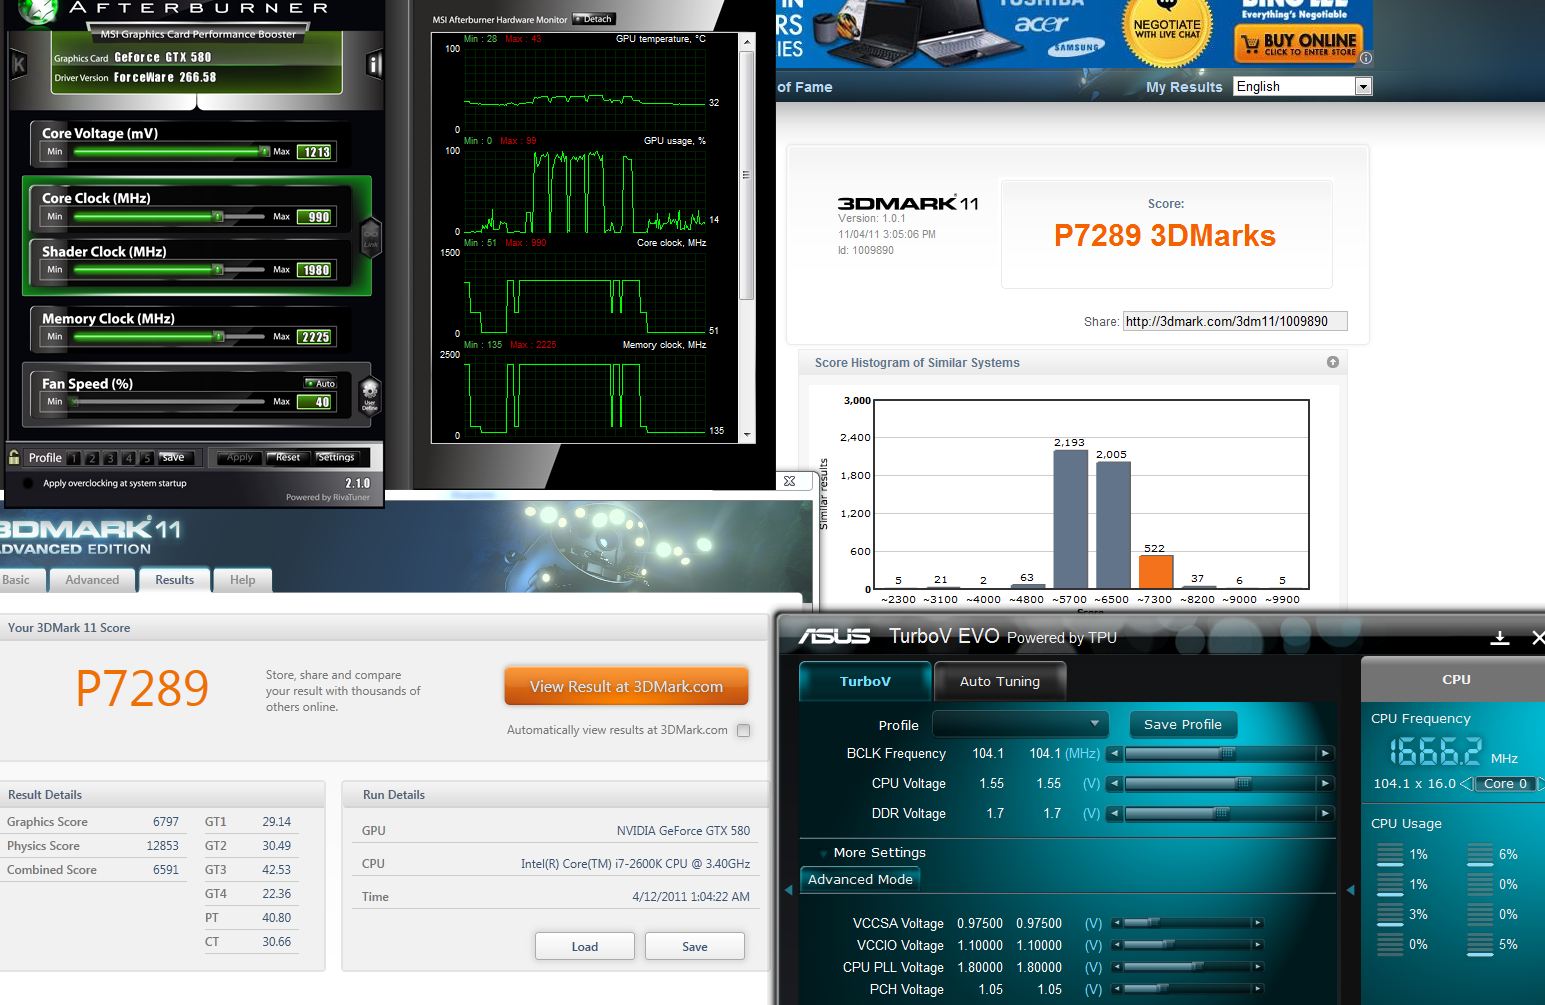Screen dimensions: 1545x1005
Task: Select profile slot 3 in Afterburner
Action: click(110, 458)
